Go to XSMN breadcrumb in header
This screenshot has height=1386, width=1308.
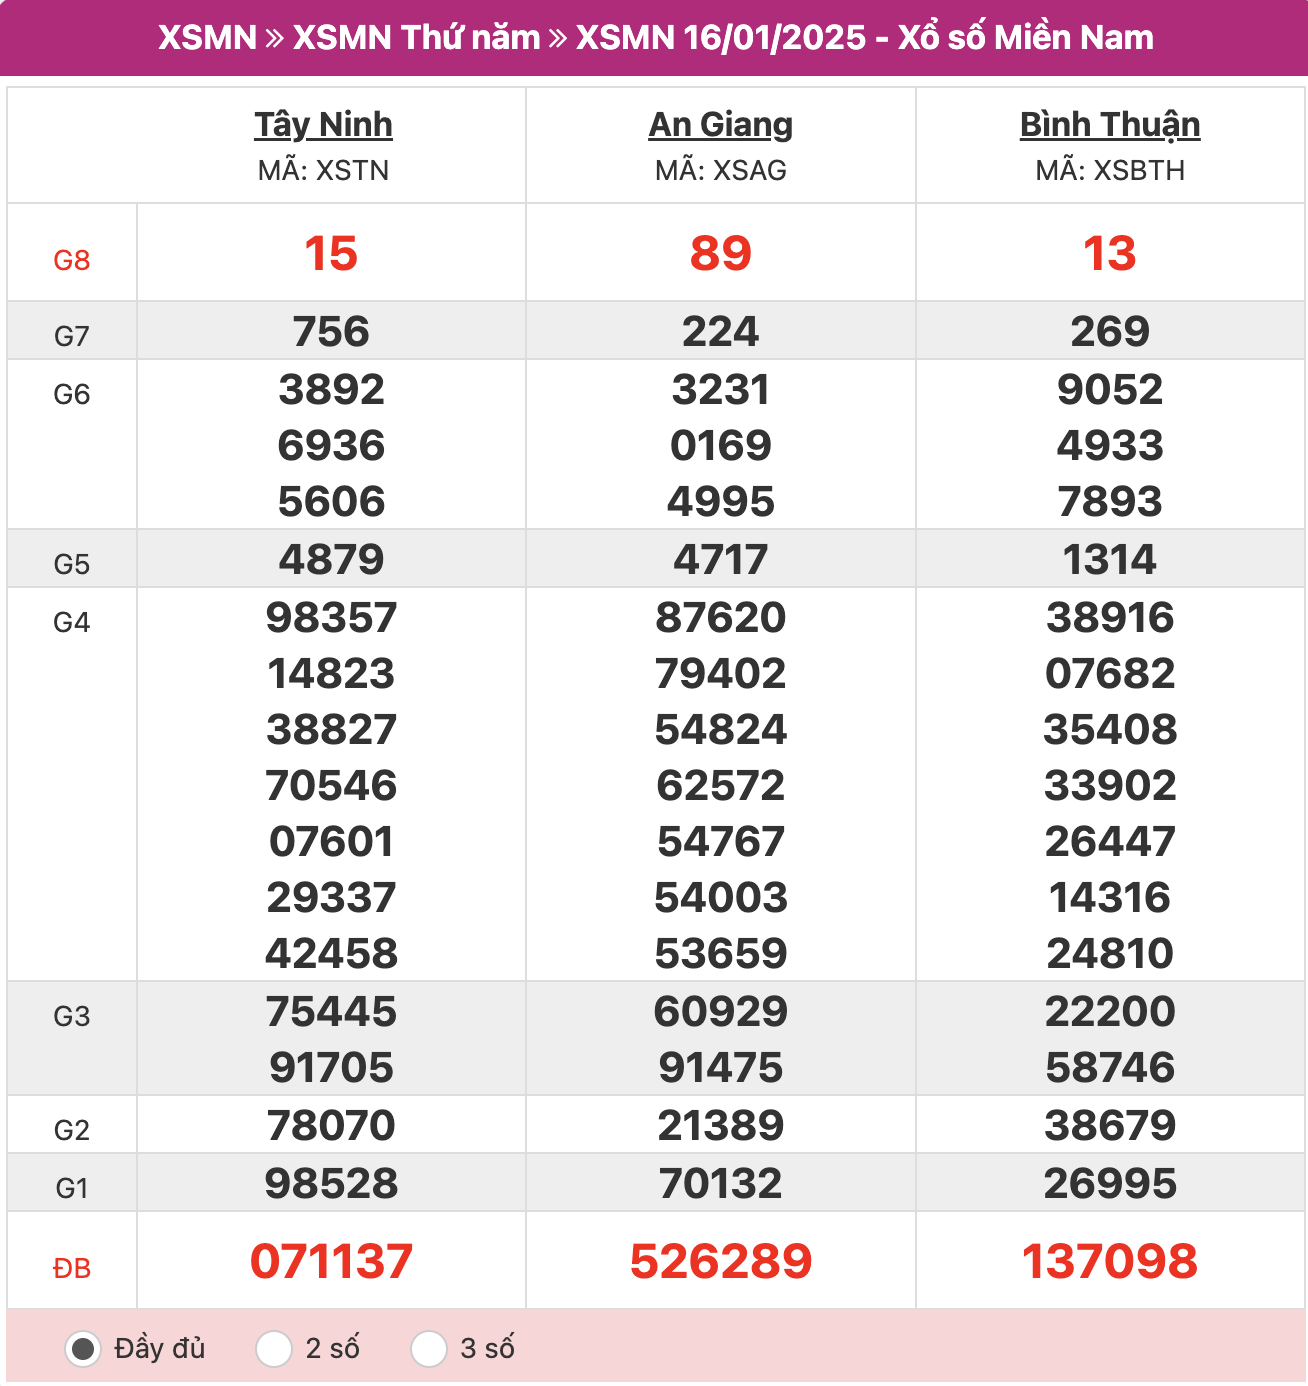tap(208, 37)
